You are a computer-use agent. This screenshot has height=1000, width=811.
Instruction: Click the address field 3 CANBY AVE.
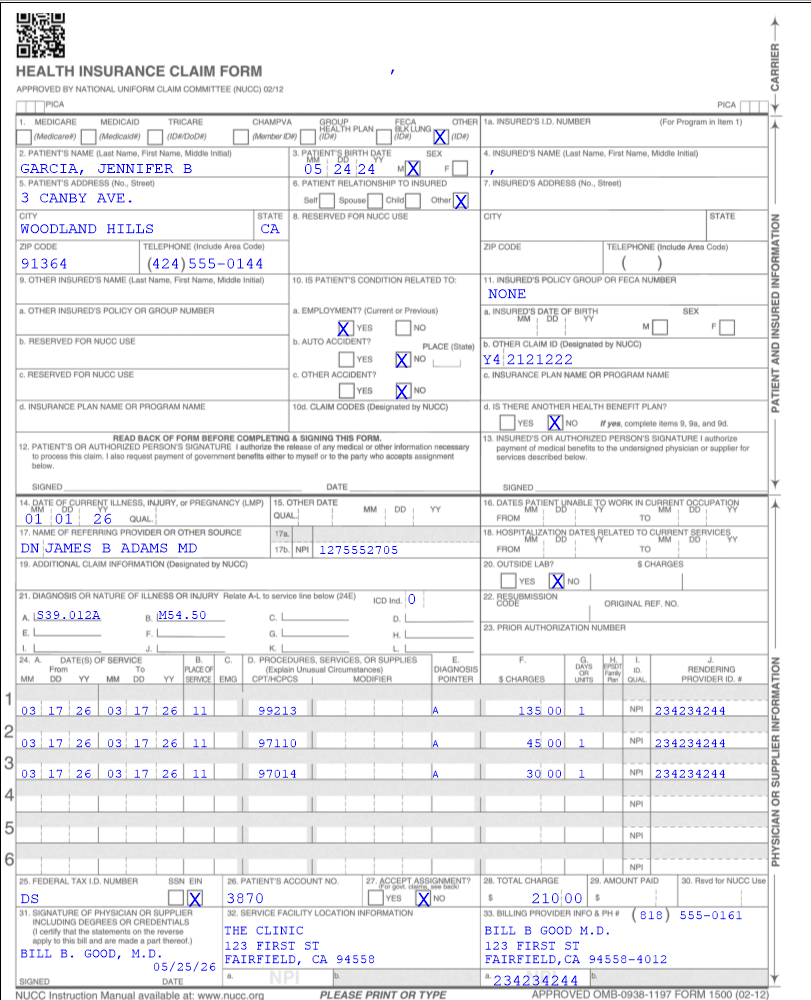click(x=77, y=198)
